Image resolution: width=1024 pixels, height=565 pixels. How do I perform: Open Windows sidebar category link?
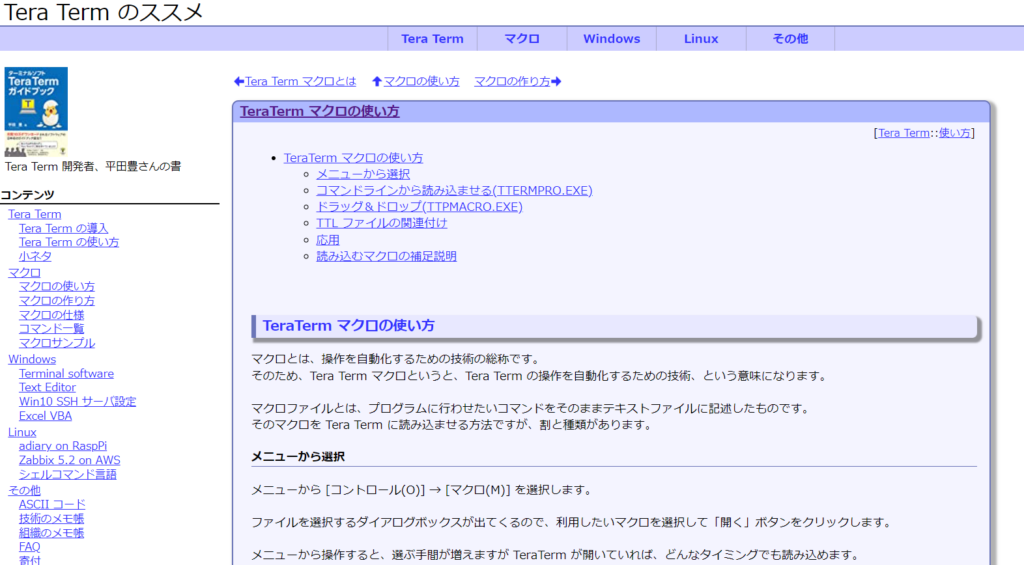[x=32, y=359]
